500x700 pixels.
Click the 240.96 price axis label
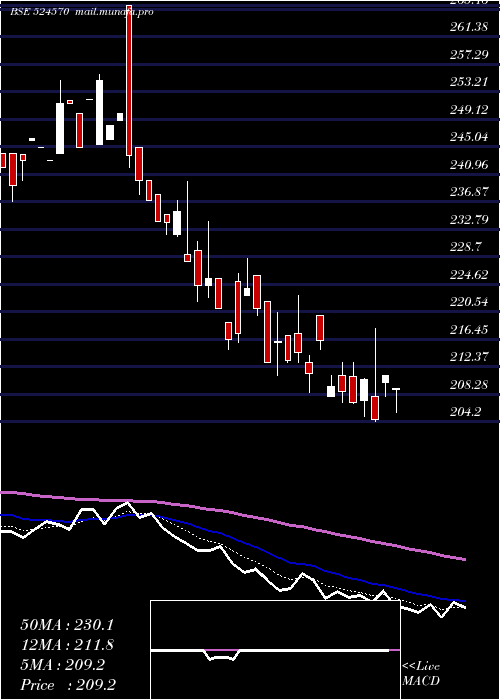[469, 165]
